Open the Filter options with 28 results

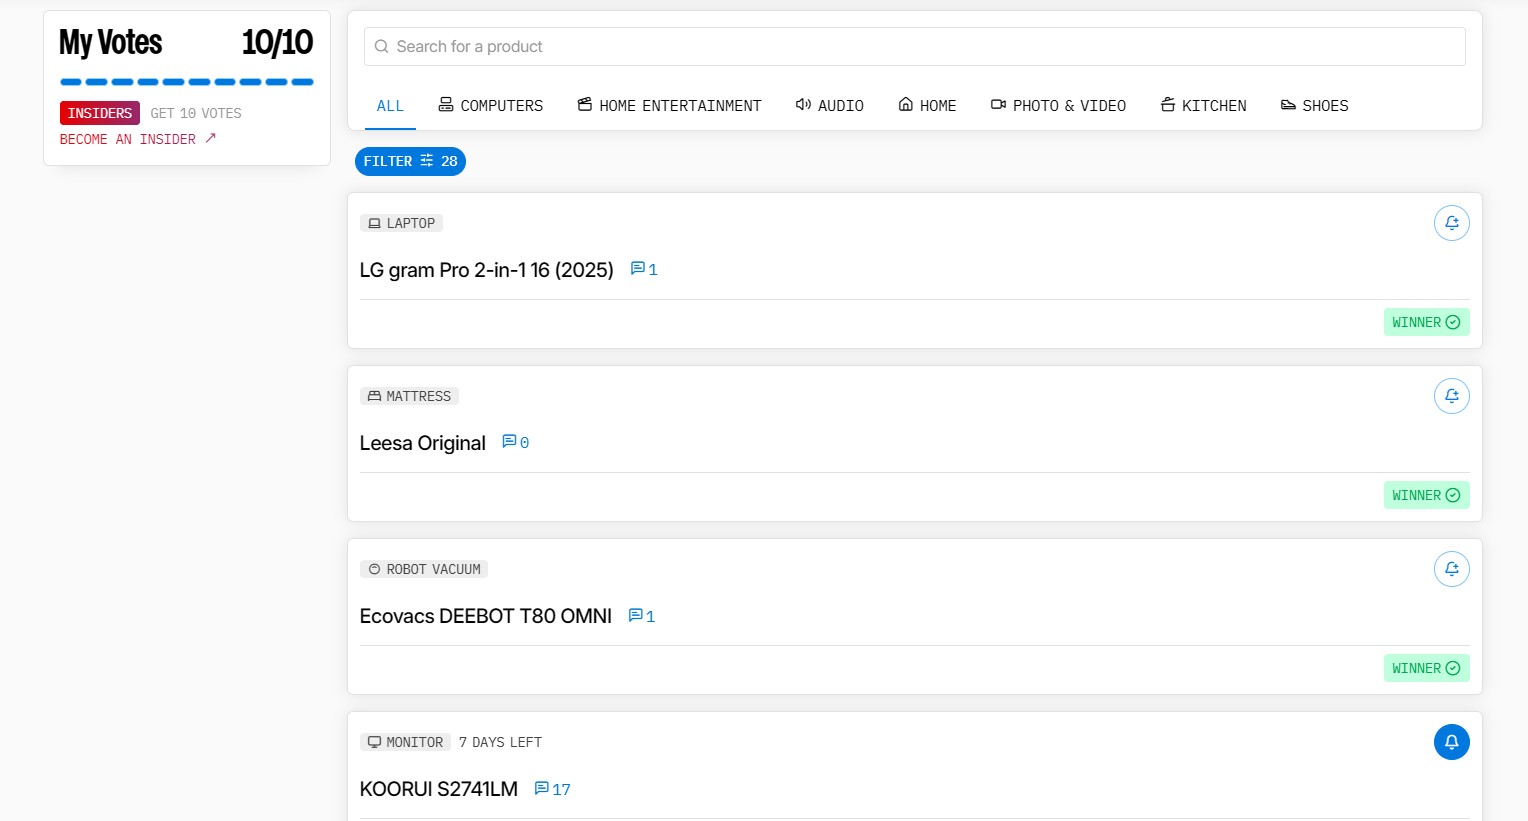click(x=410, y=161)
